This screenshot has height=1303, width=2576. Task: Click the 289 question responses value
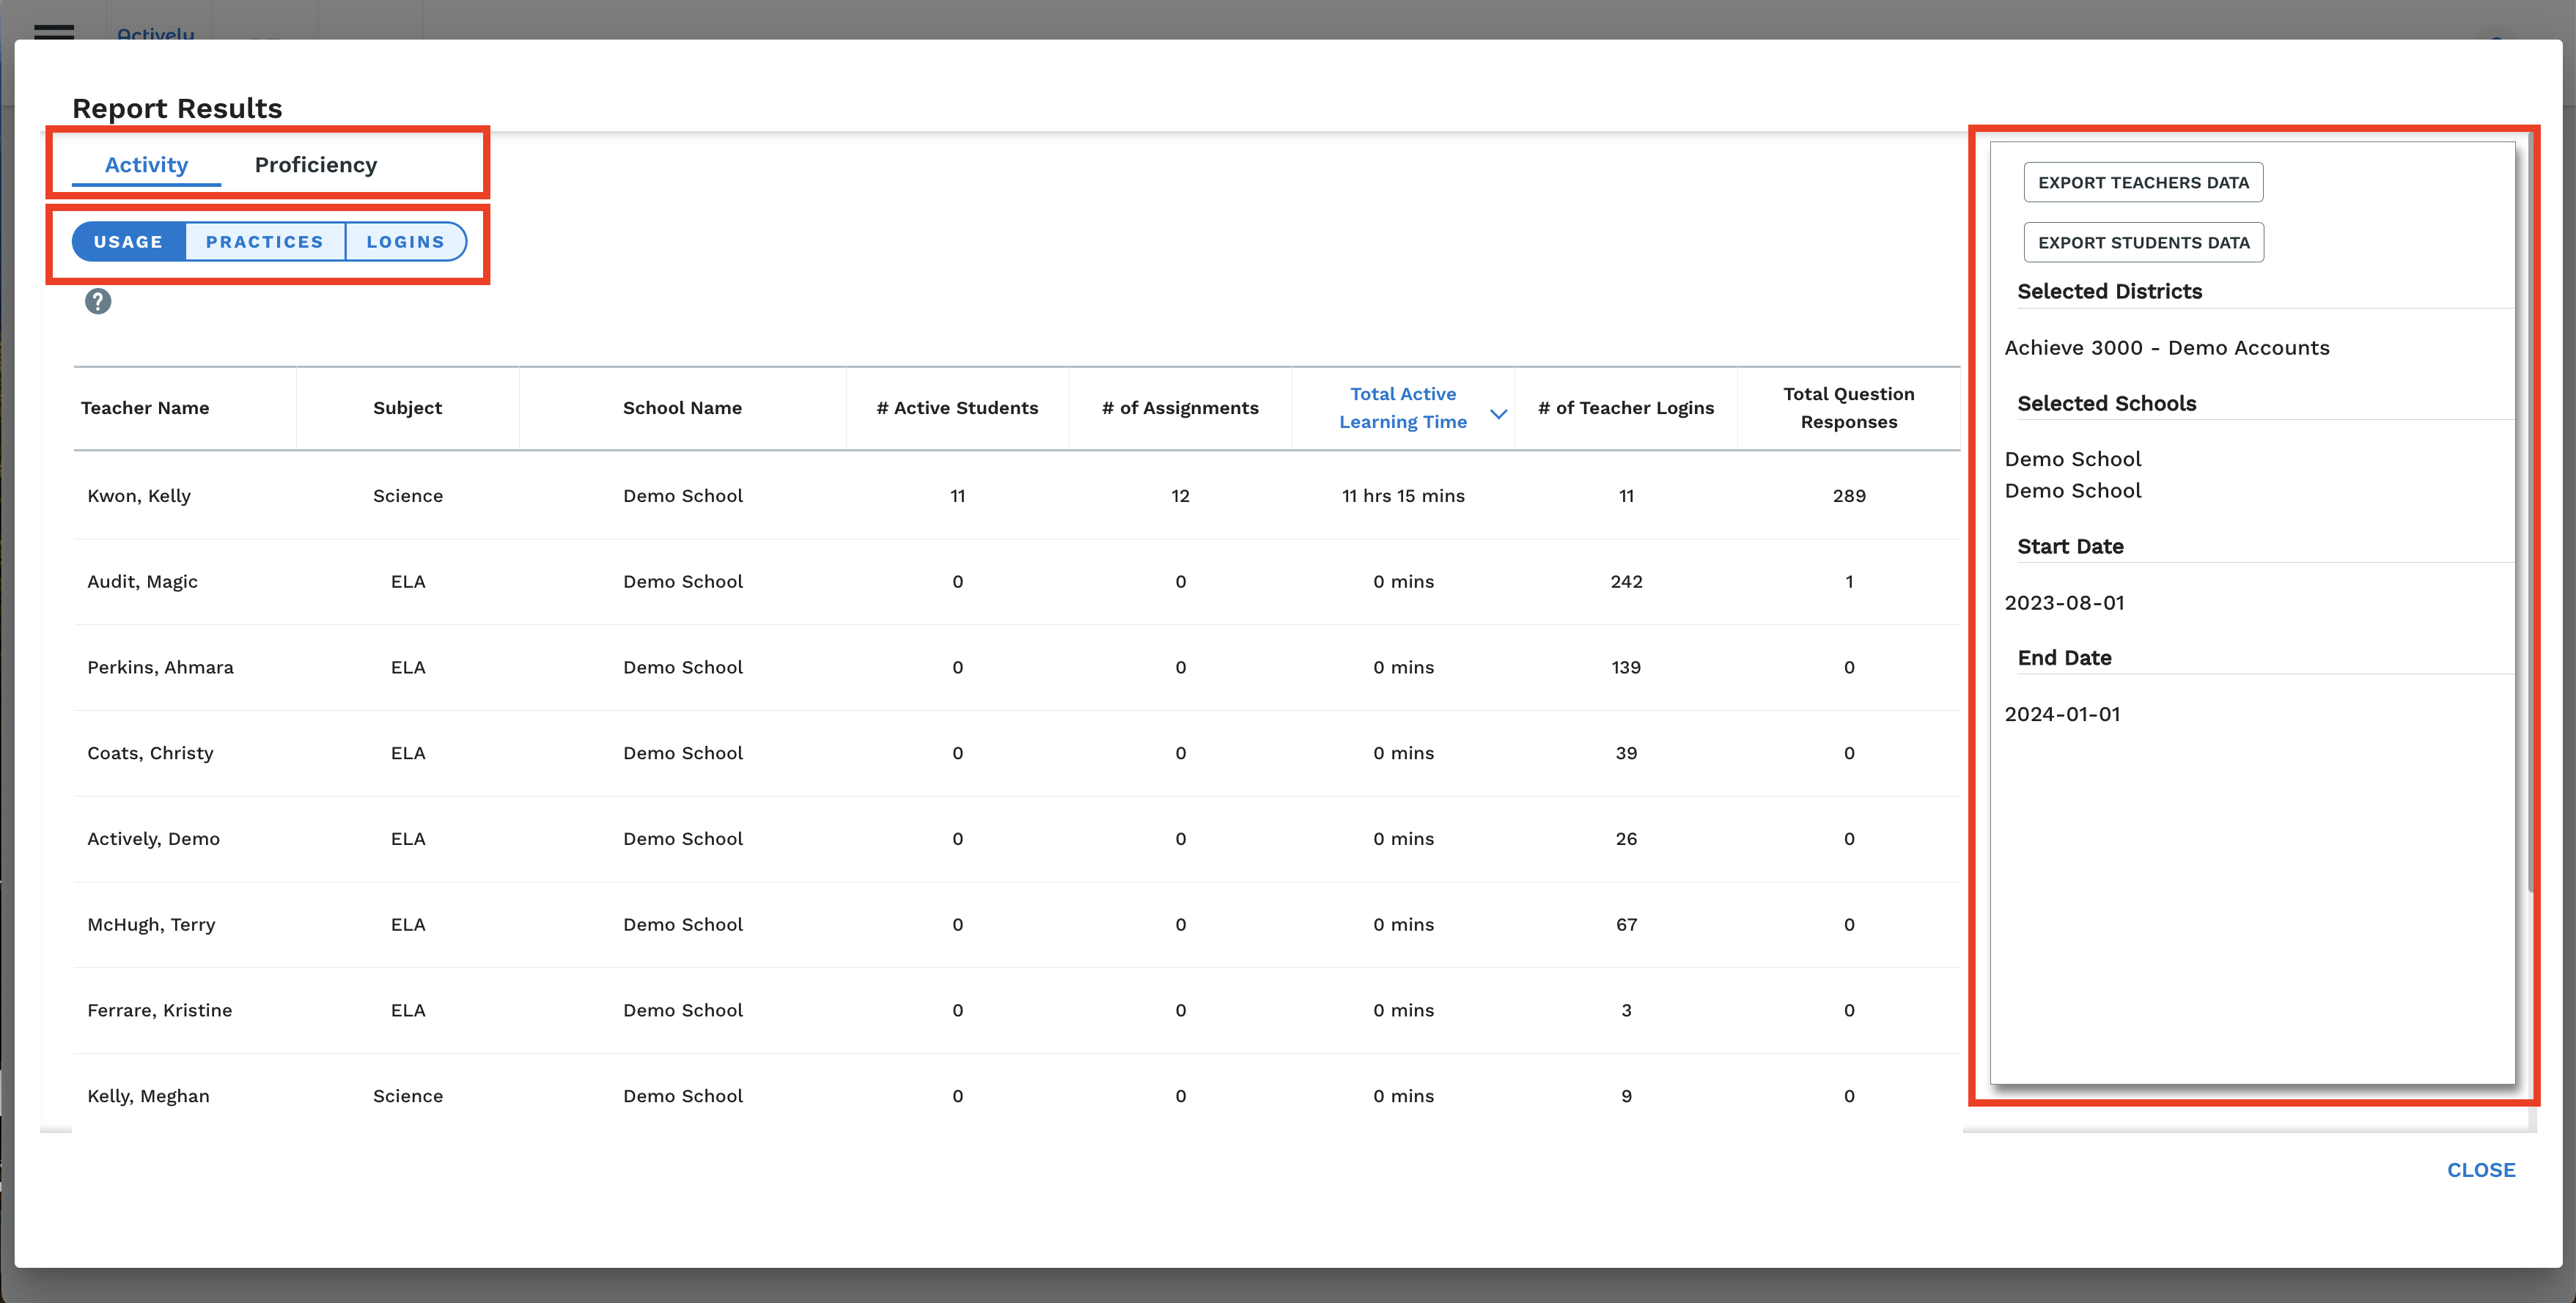pyautogui.click(x=1849, y=496)
